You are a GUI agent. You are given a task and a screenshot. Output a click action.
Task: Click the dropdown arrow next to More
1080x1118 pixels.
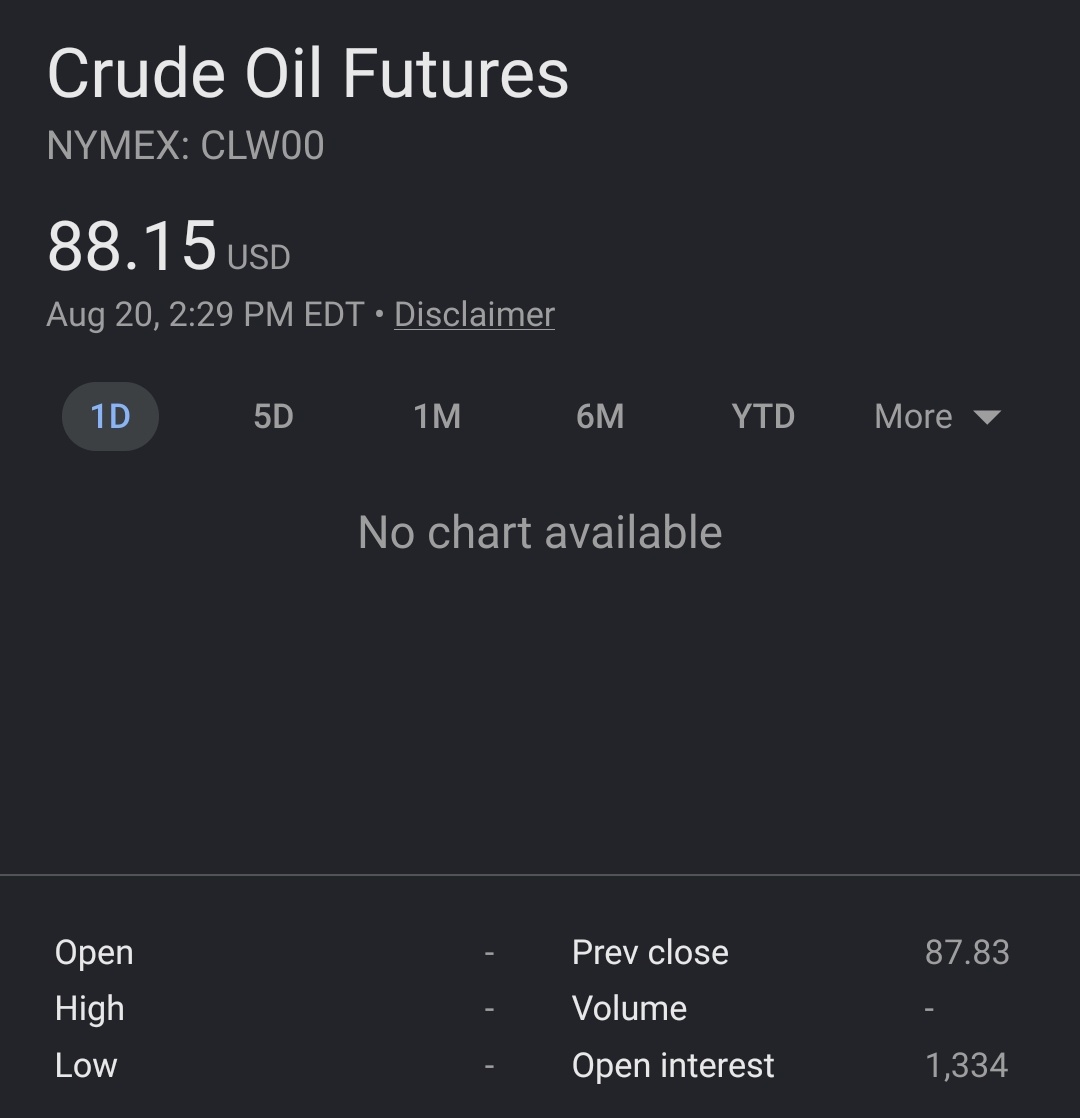(987, 417)
